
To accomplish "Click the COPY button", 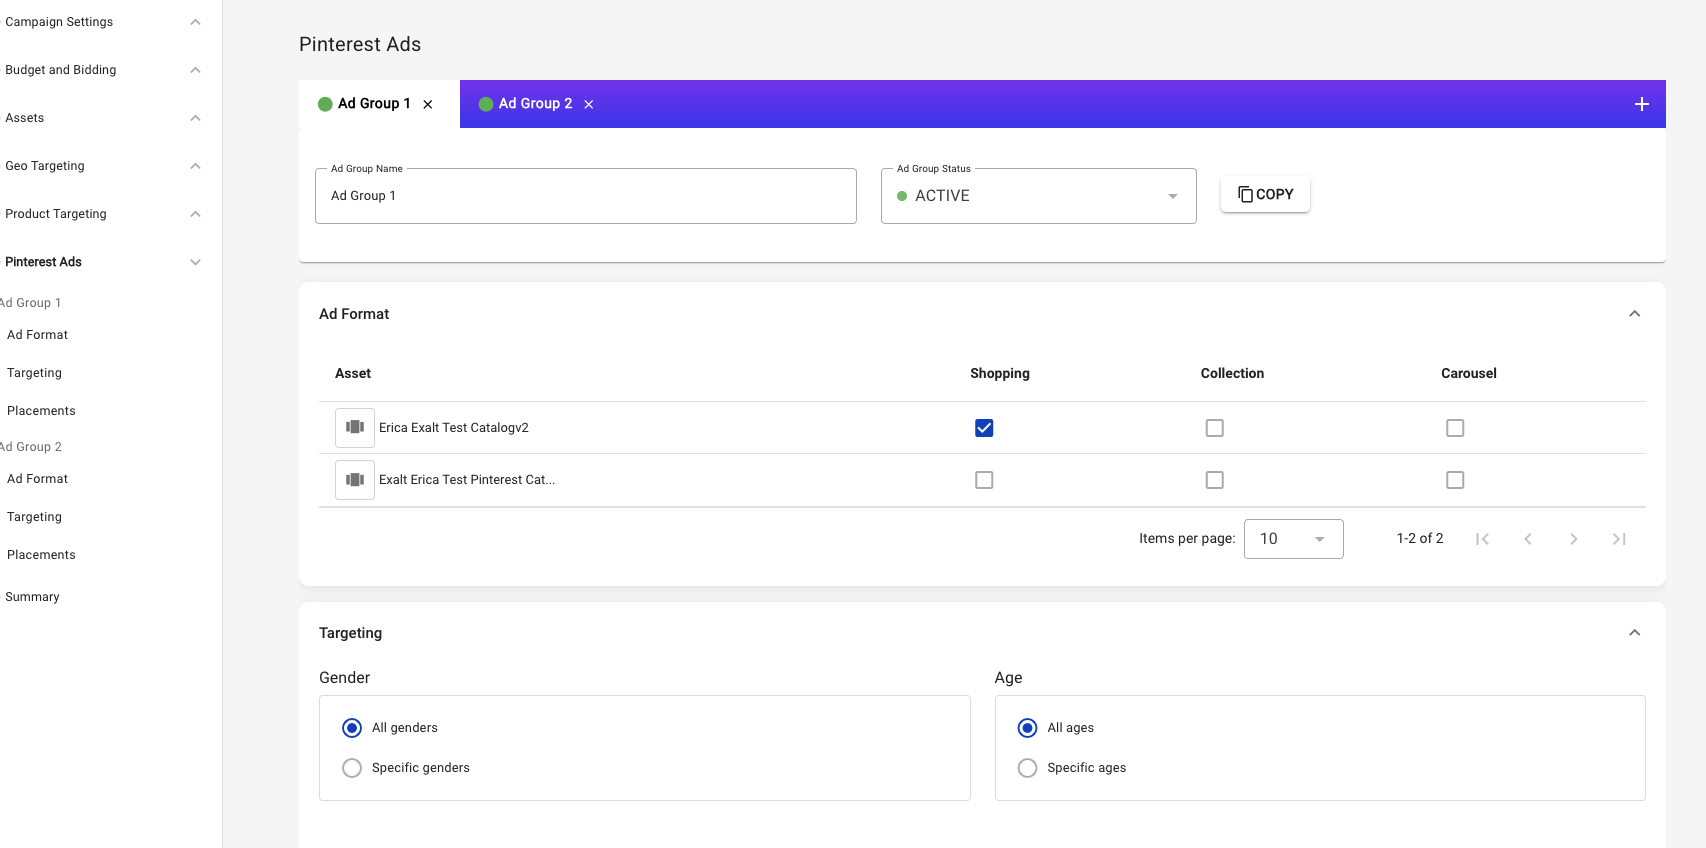I will 1265,194.
